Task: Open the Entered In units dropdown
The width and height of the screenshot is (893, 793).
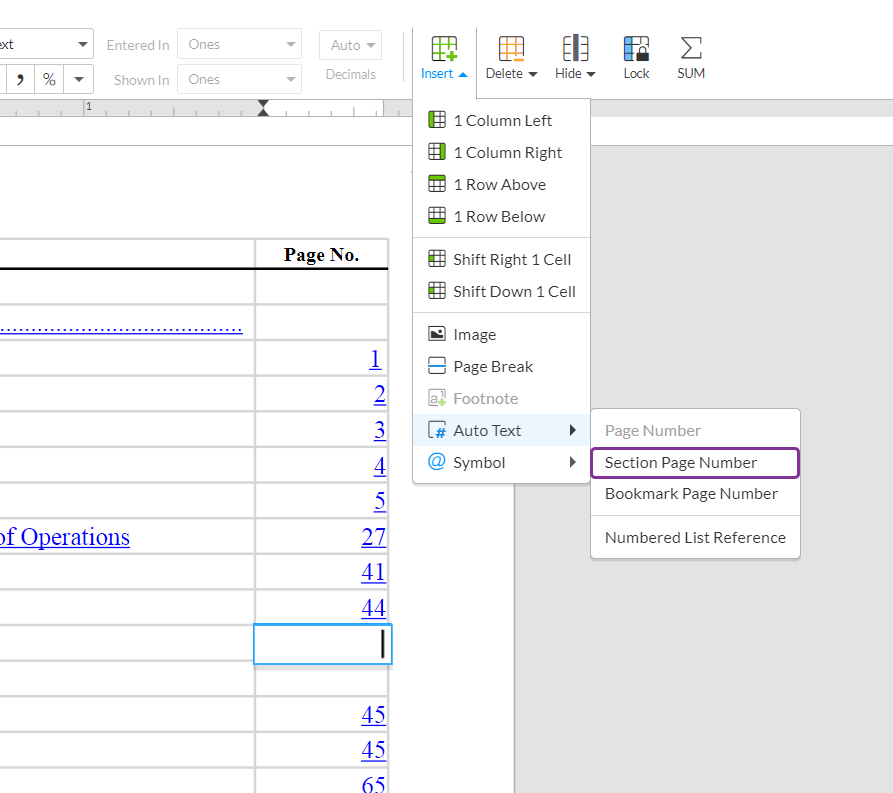Action: click(x=238, y=44)
